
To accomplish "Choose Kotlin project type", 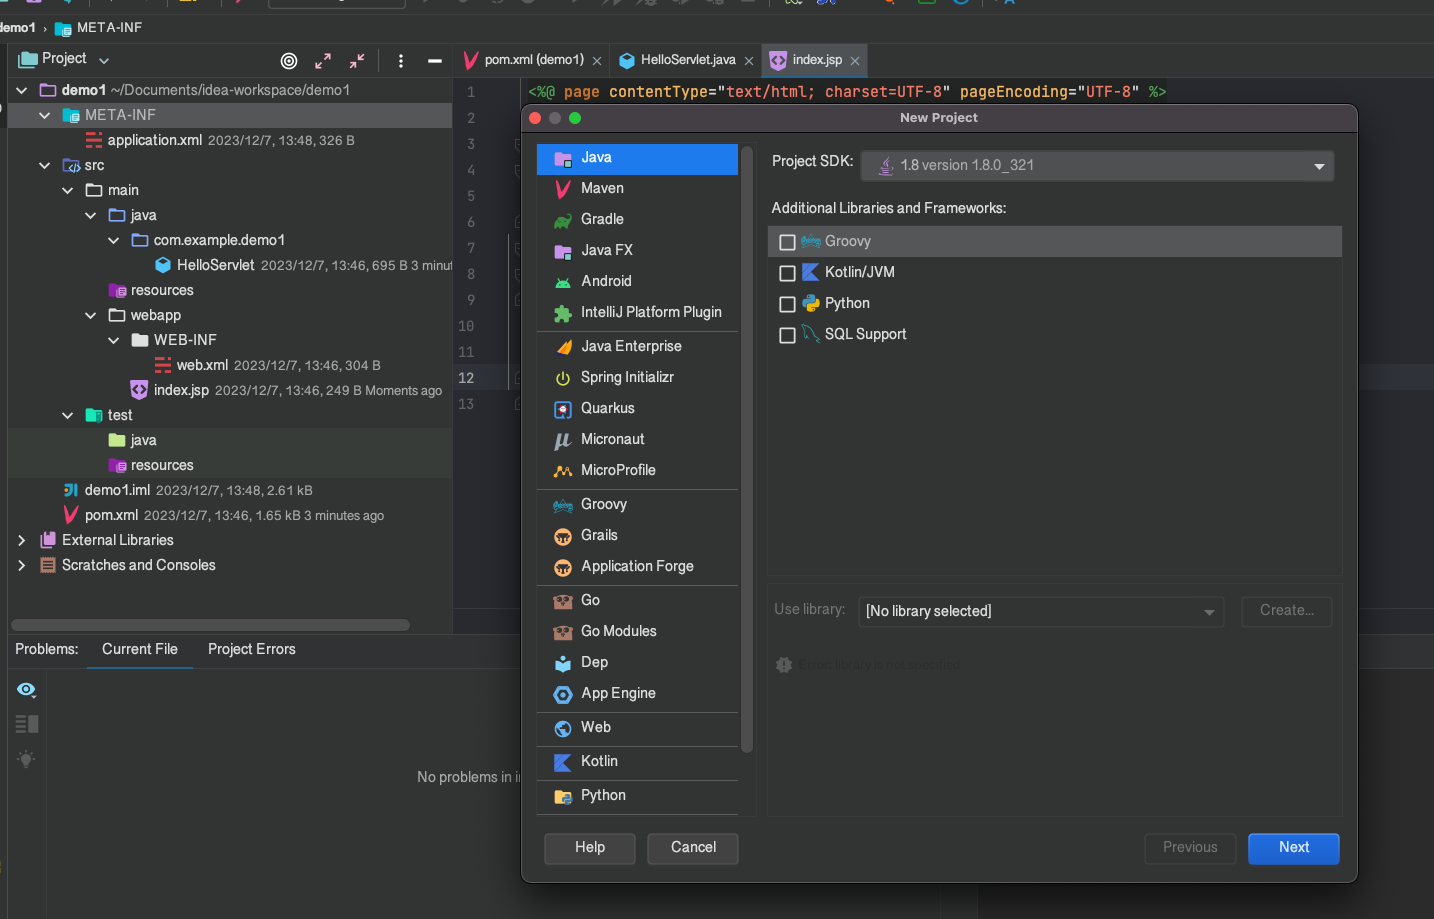I will coord(637,761).
